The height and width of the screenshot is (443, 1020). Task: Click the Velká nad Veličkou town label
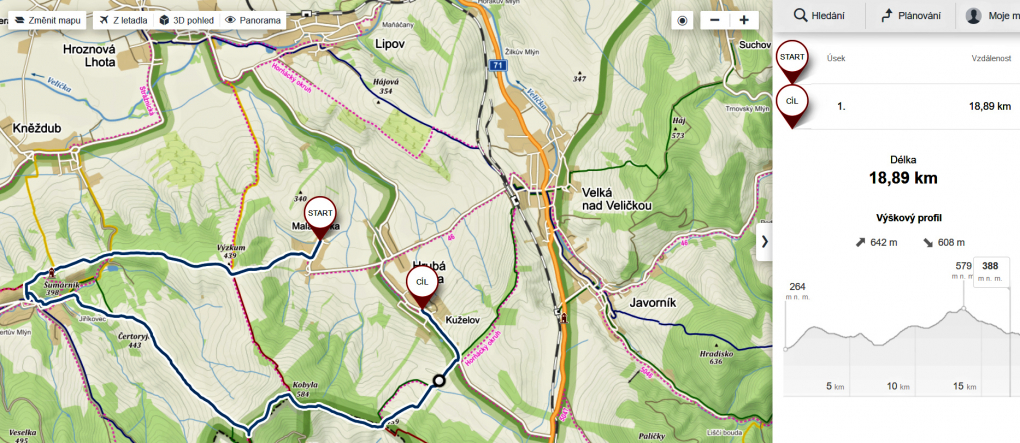coord(615,199)
